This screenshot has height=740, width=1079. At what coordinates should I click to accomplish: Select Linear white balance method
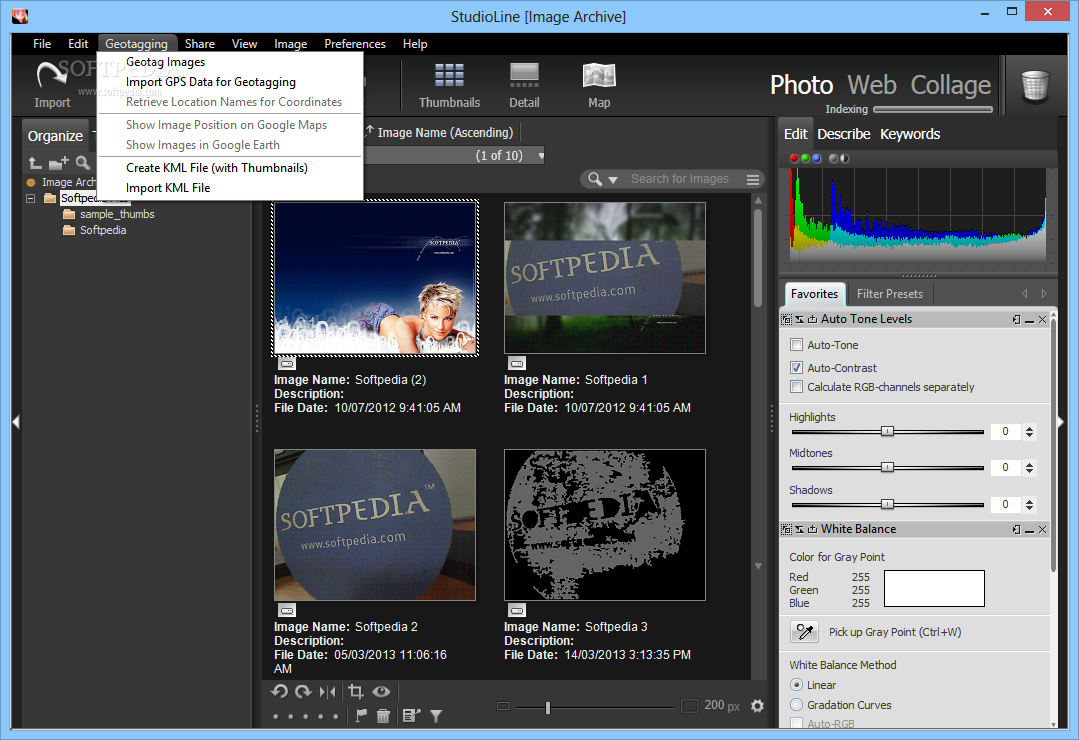[796, 685]
